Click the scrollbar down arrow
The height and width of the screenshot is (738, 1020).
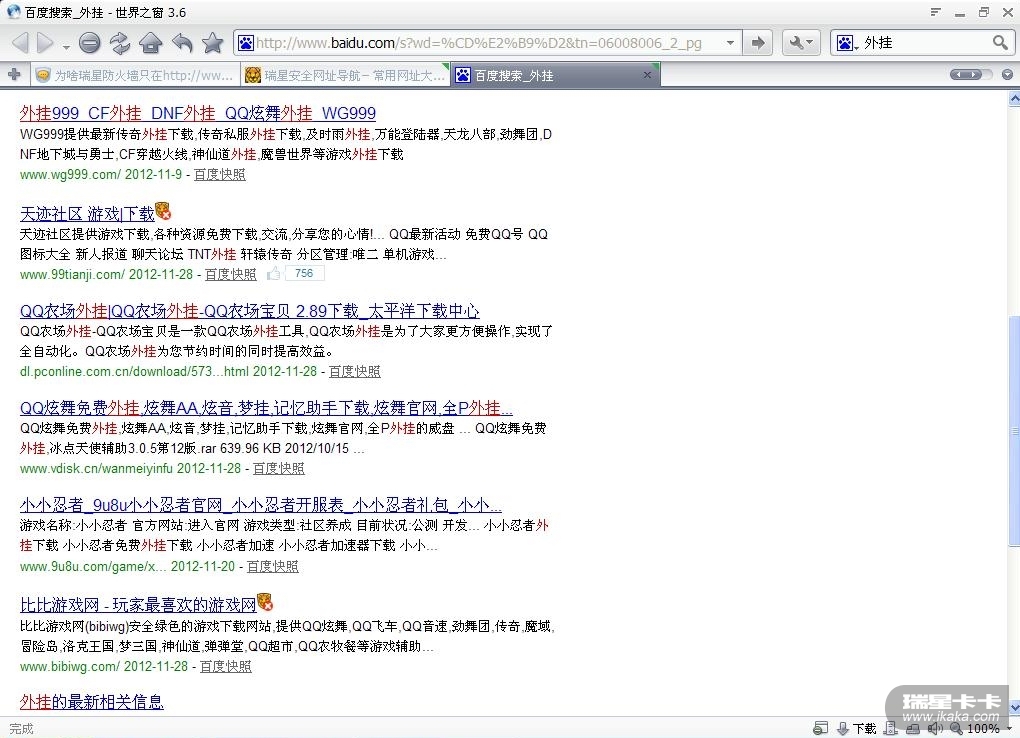click(1014, 707)
